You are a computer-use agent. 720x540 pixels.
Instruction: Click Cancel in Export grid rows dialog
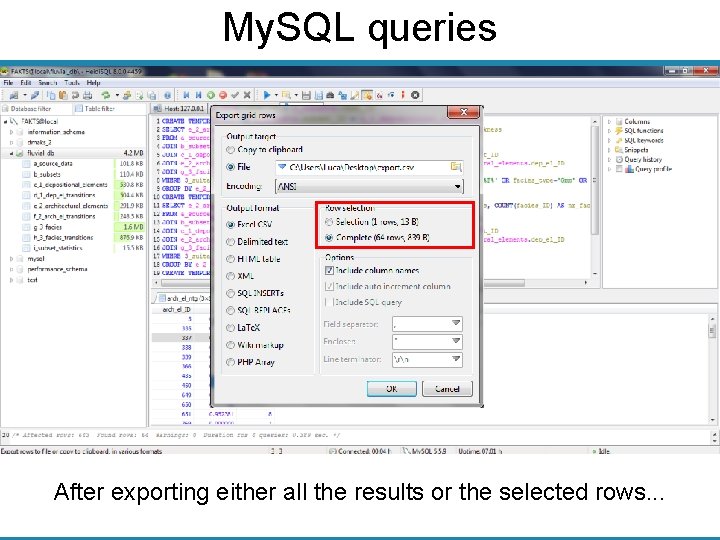tap(447, 389)
